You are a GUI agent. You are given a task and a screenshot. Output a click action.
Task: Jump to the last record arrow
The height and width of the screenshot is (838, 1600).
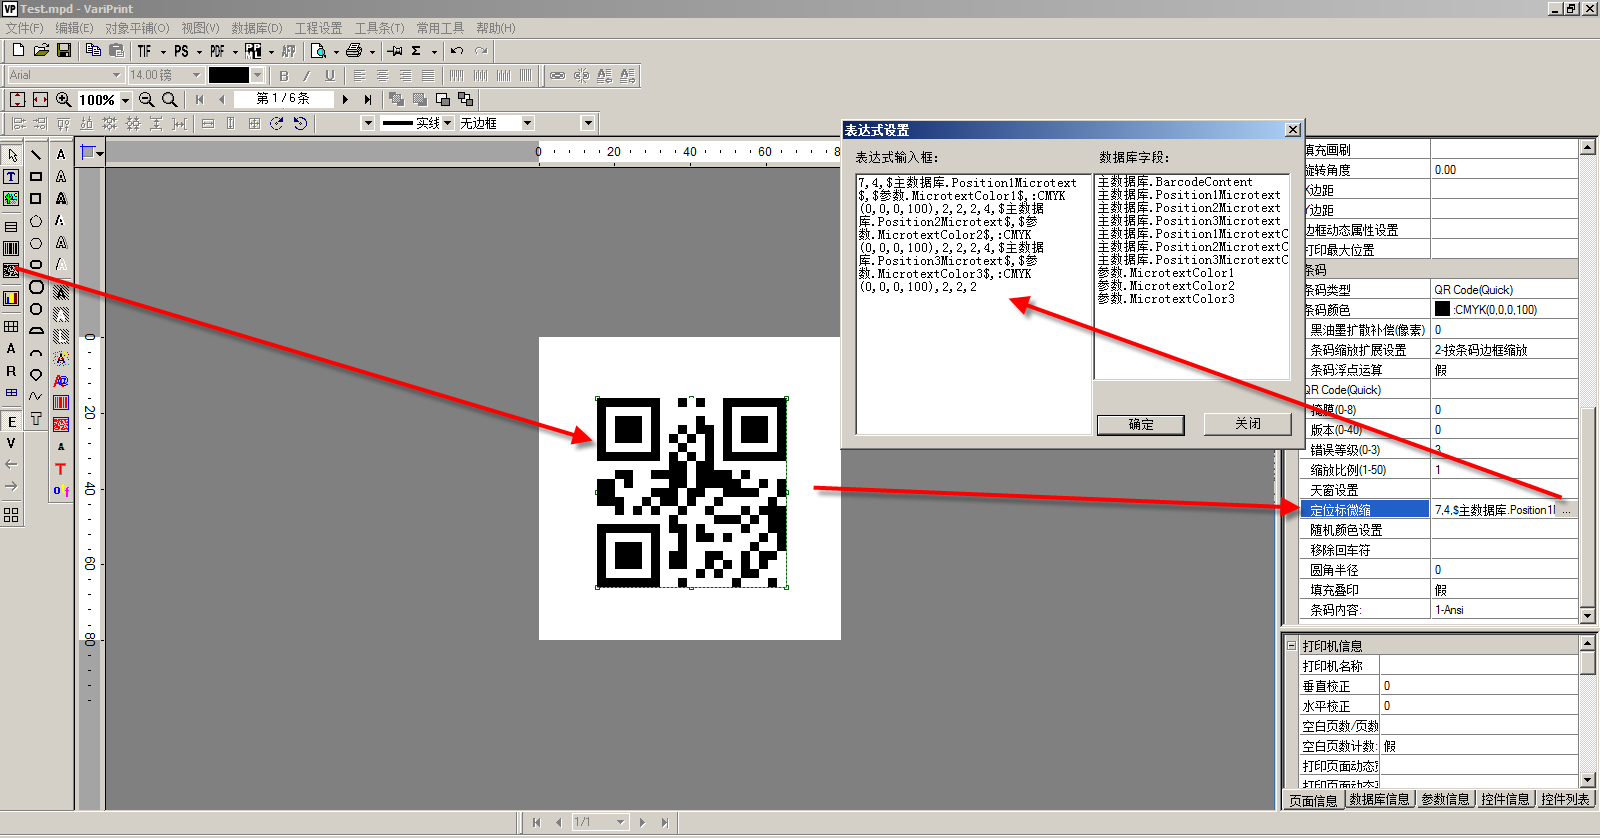(x=367, y=99)
